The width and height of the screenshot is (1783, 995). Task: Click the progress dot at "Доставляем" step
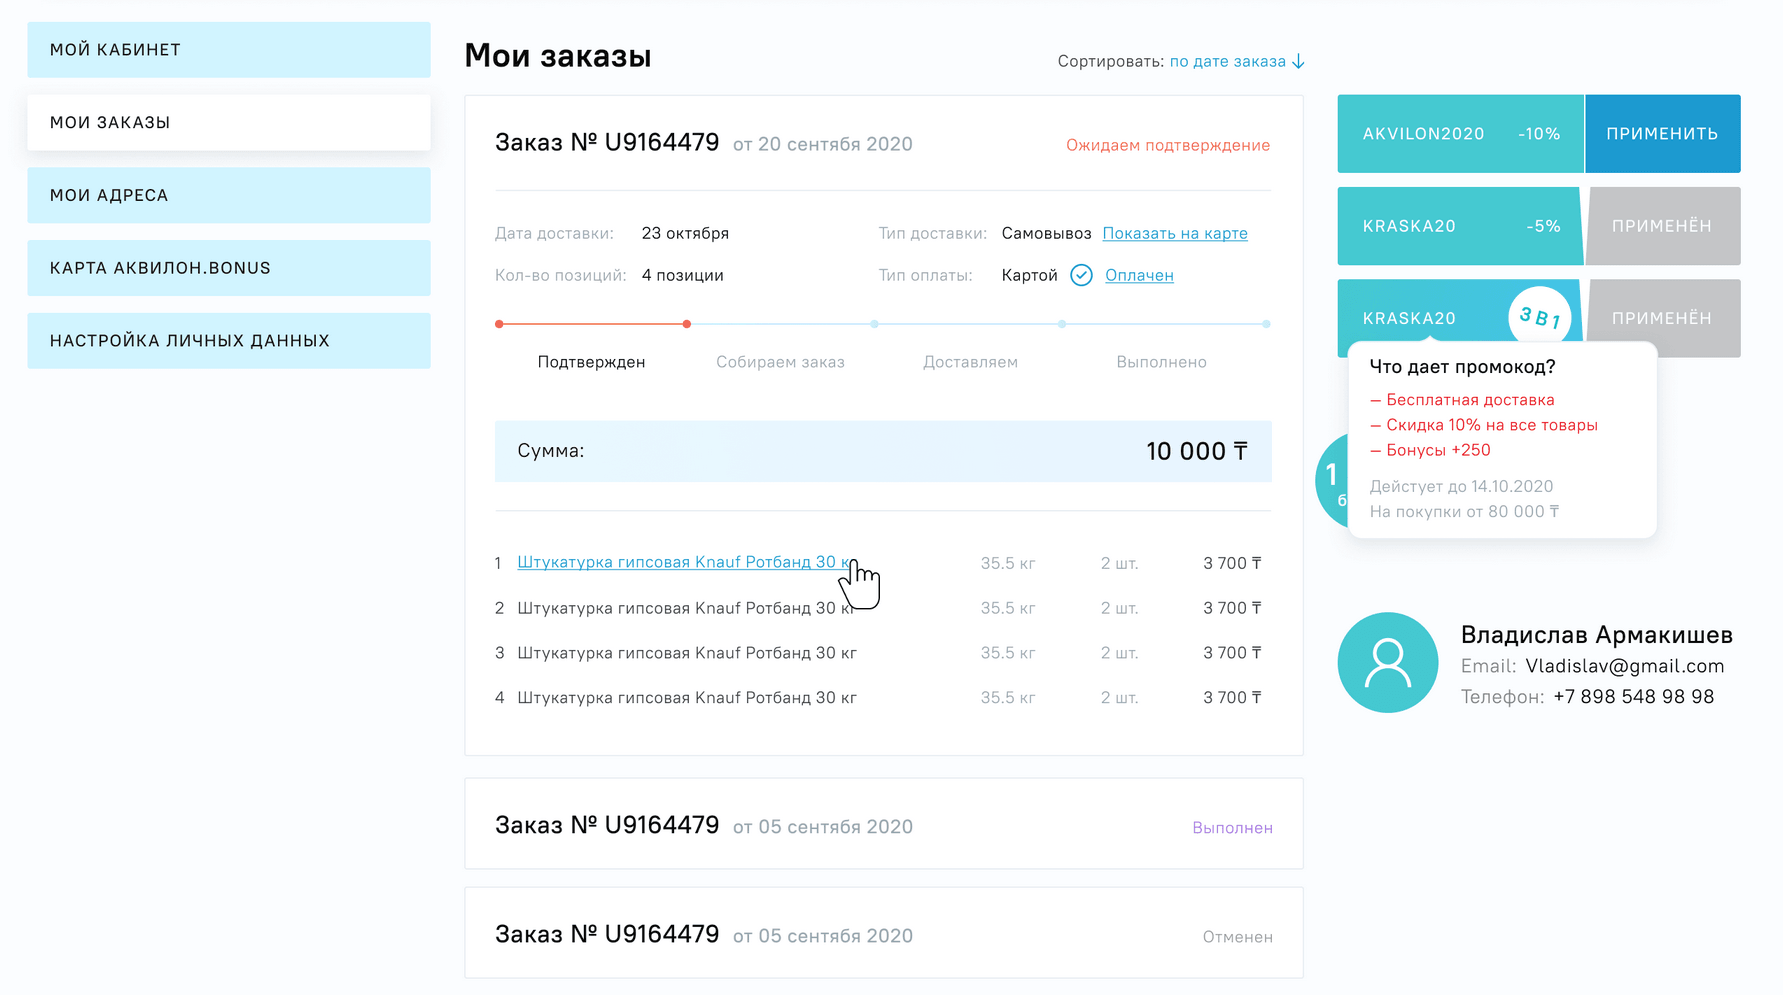pyautogui.click(x=1061, y=324)
